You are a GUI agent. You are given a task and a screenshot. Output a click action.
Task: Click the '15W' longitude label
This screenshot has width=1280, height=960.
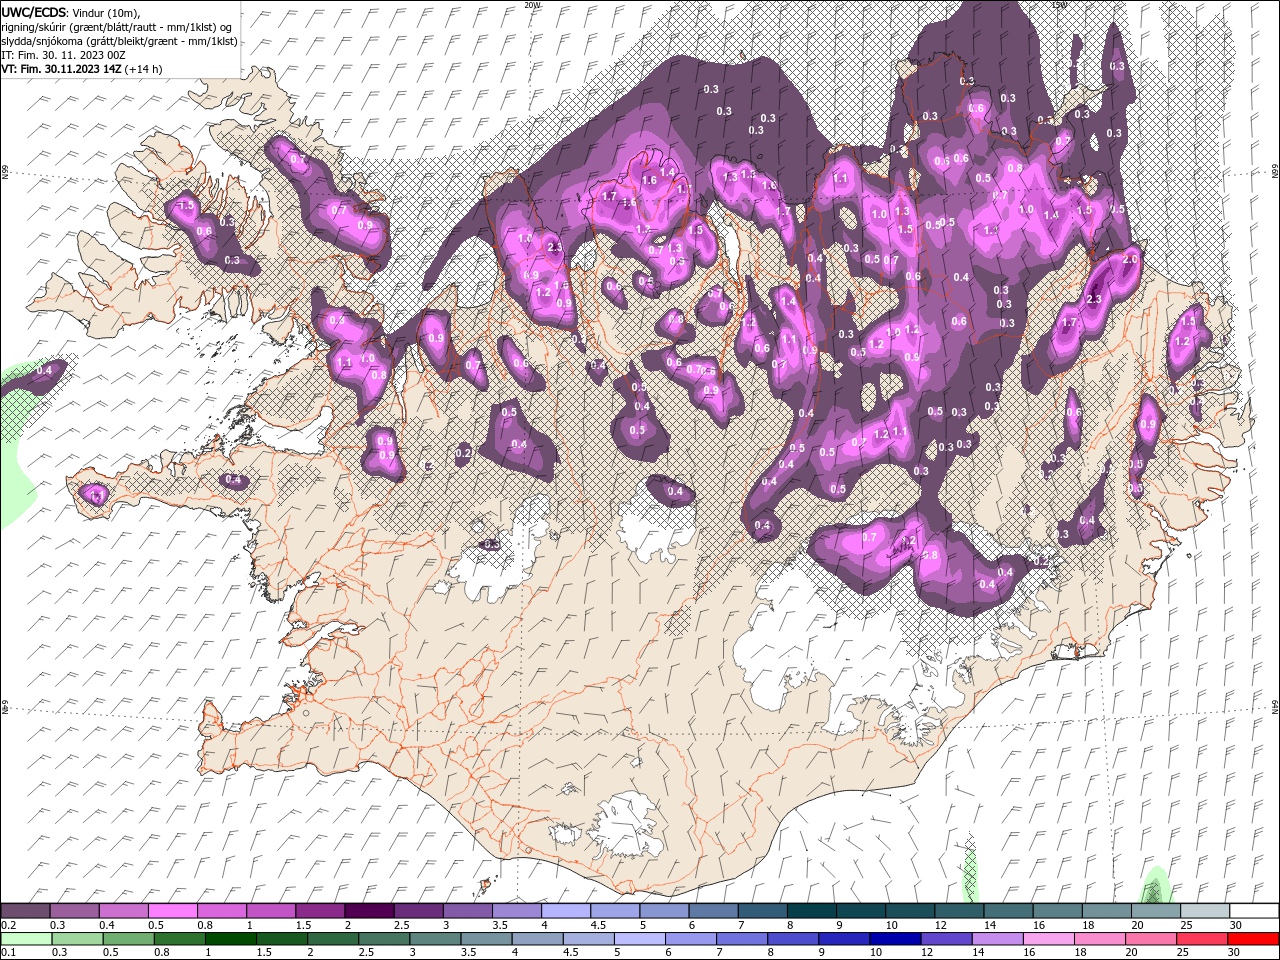[x=1058, y=5]
